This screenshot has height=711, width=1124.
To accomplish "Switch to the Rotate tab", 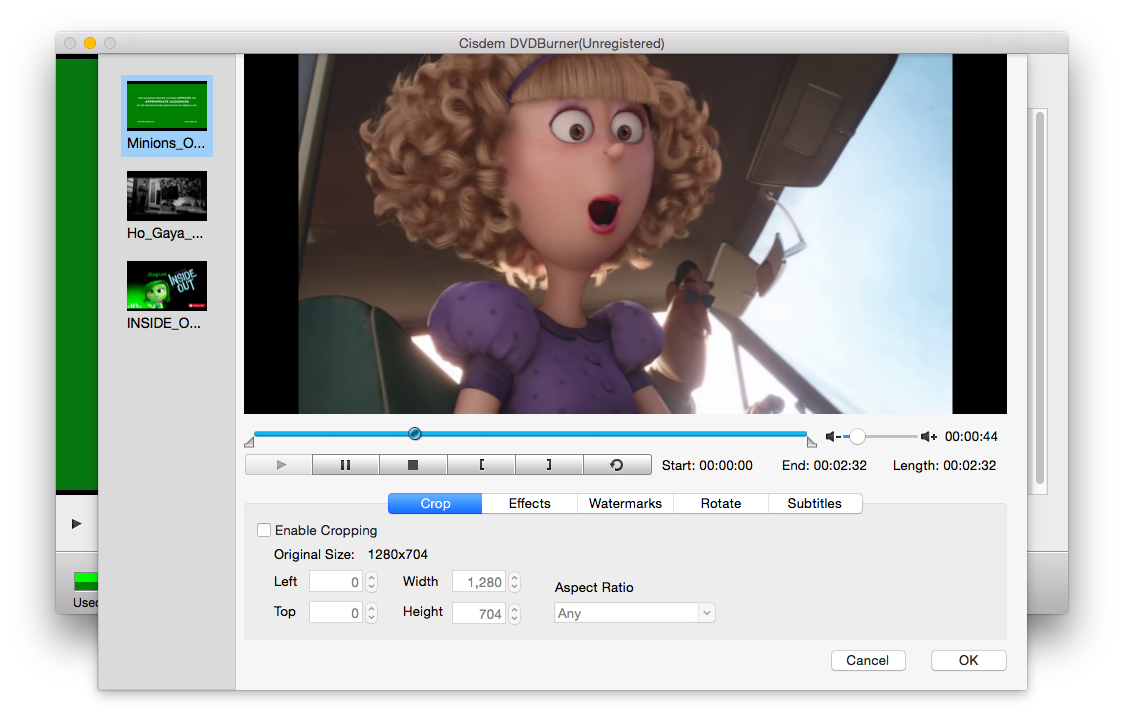I will 721,504.
